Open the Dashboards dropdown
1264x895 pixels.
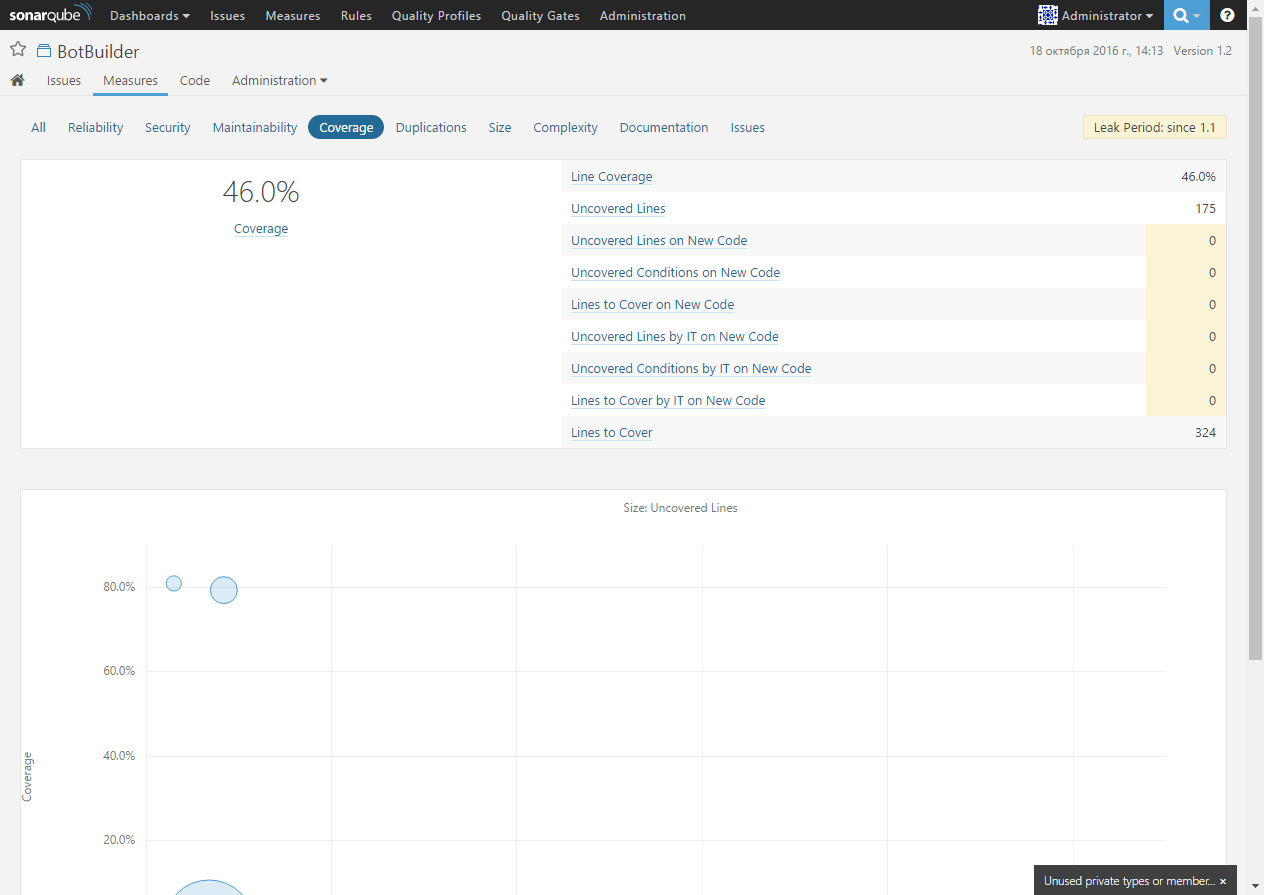(x=148, y=15)
